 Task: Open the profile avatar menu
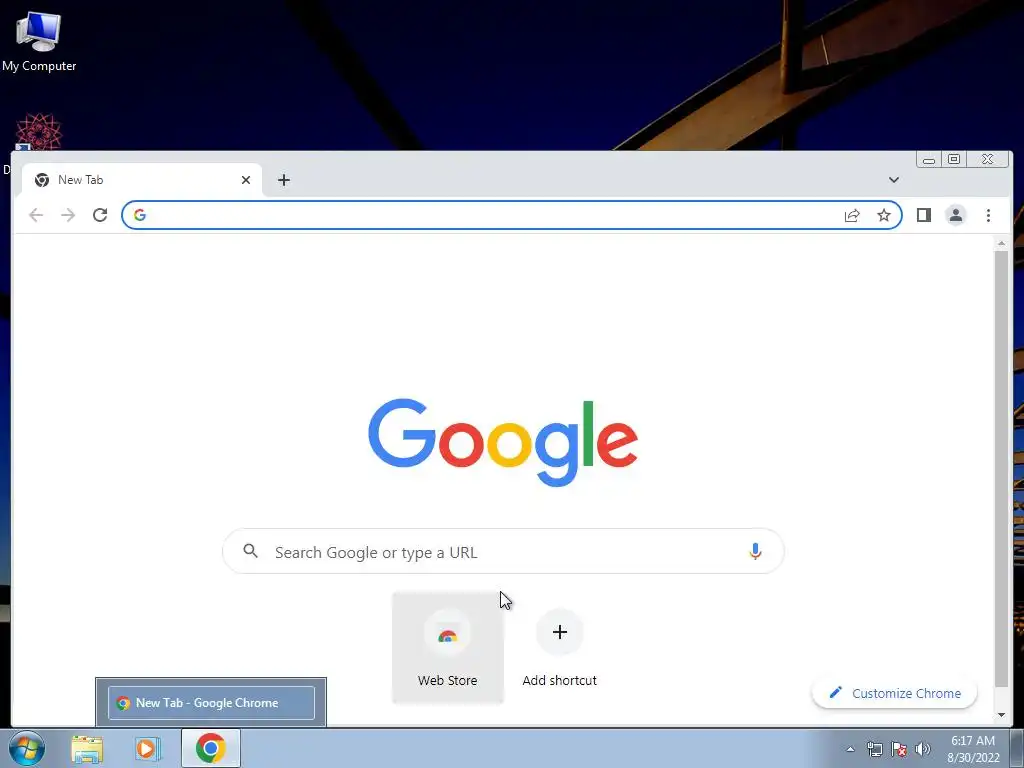tap(955, 215)
